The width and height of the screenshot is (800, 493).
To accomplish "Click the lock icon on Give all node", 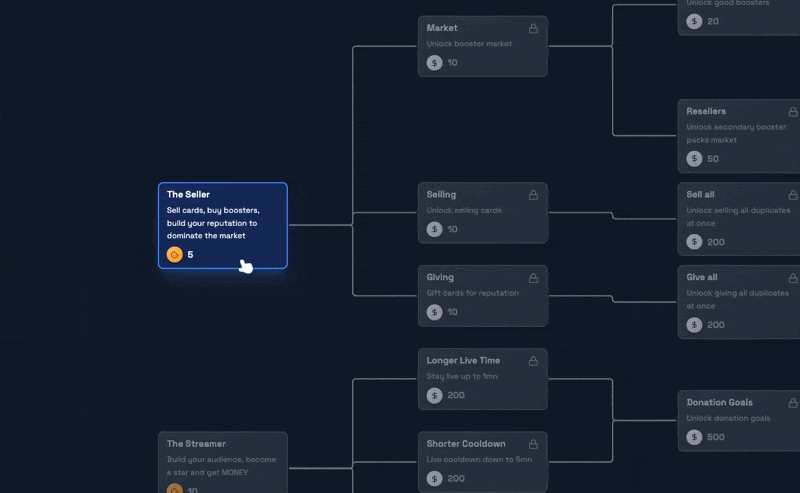I will point(793,278).
